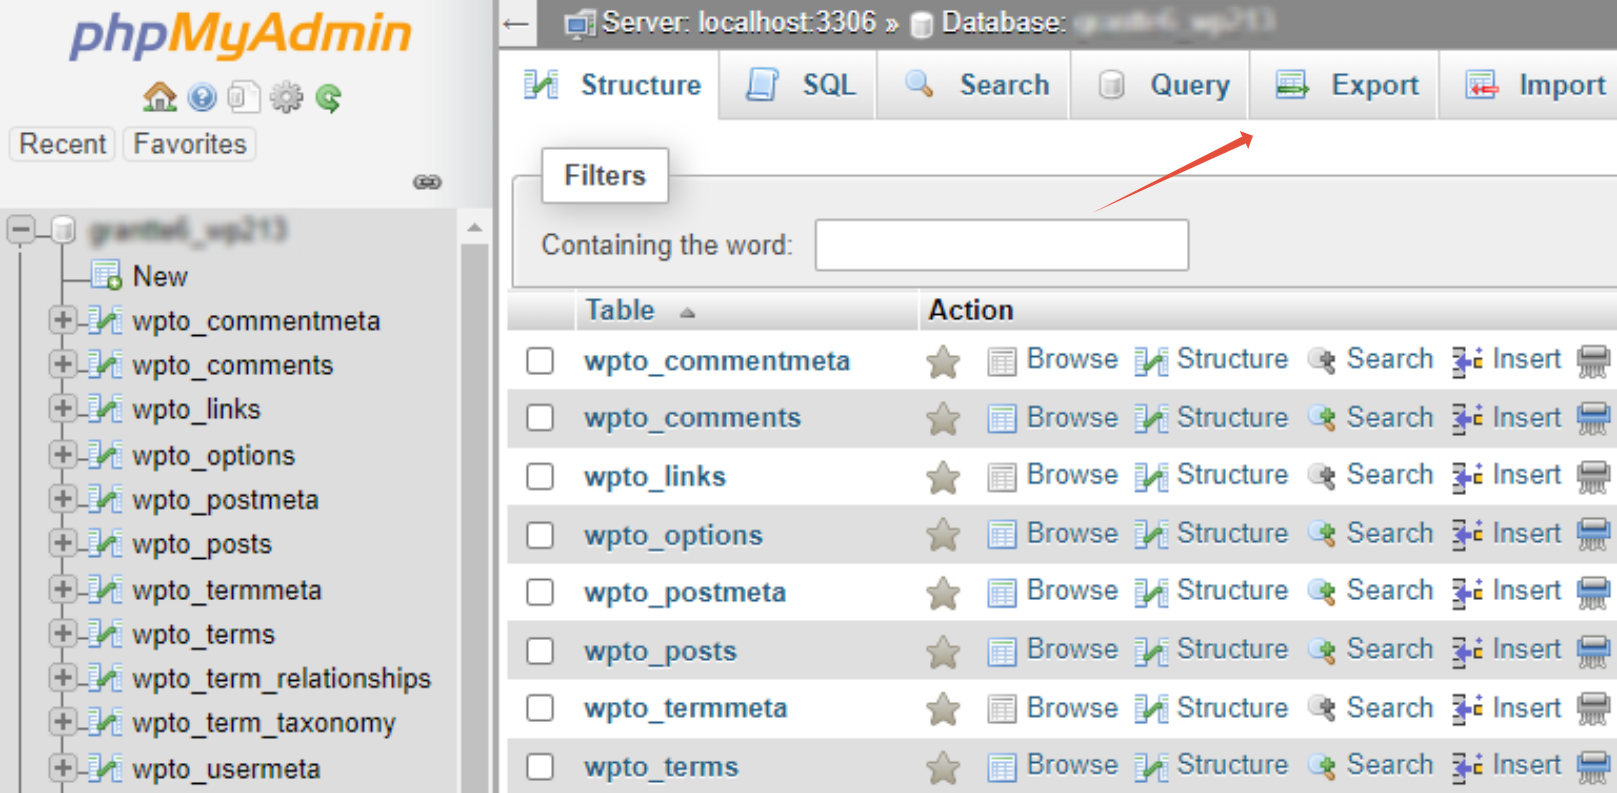The image size is (1617, 793).
Task: Star wpto_commentmeta as favorite
Action: [943, 361]
